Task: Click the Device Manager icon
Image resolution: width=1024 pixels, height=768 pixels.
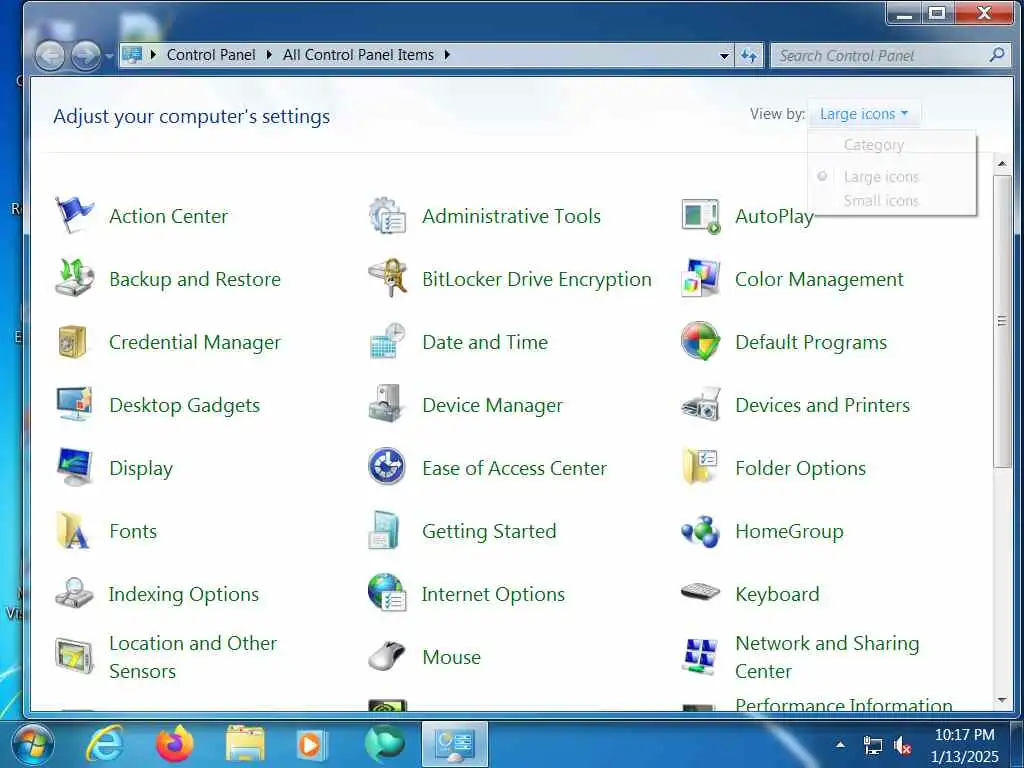Action: (x=387, y=403)
